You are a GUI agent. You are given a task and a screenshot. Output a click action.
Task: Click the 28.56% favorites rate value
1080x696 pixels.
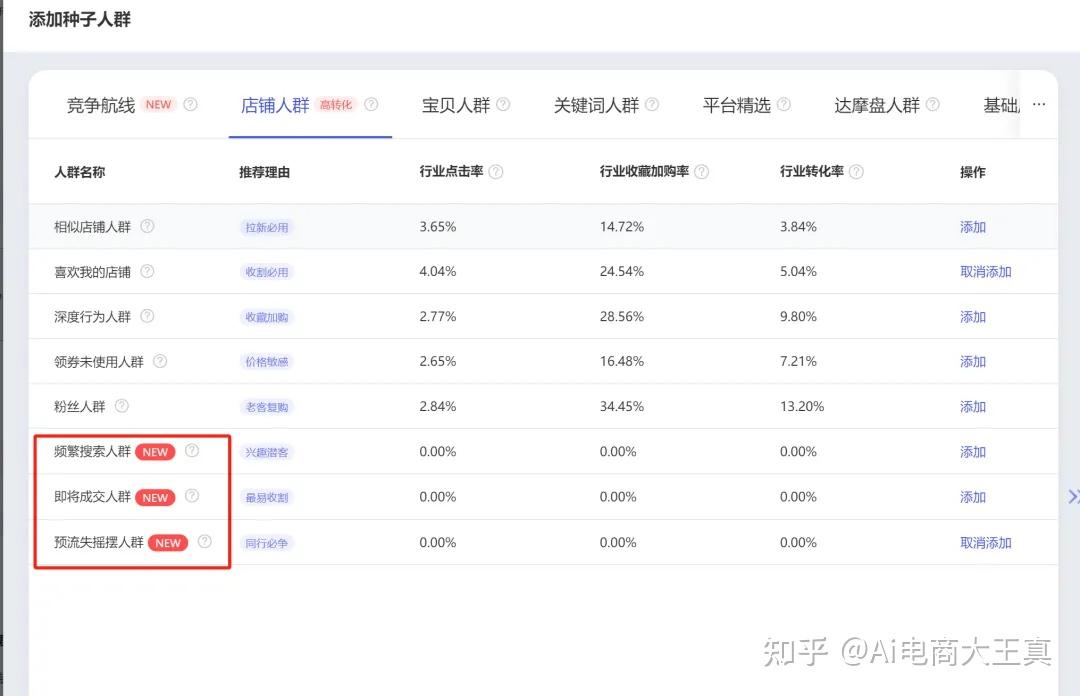[x=621, y=316]
